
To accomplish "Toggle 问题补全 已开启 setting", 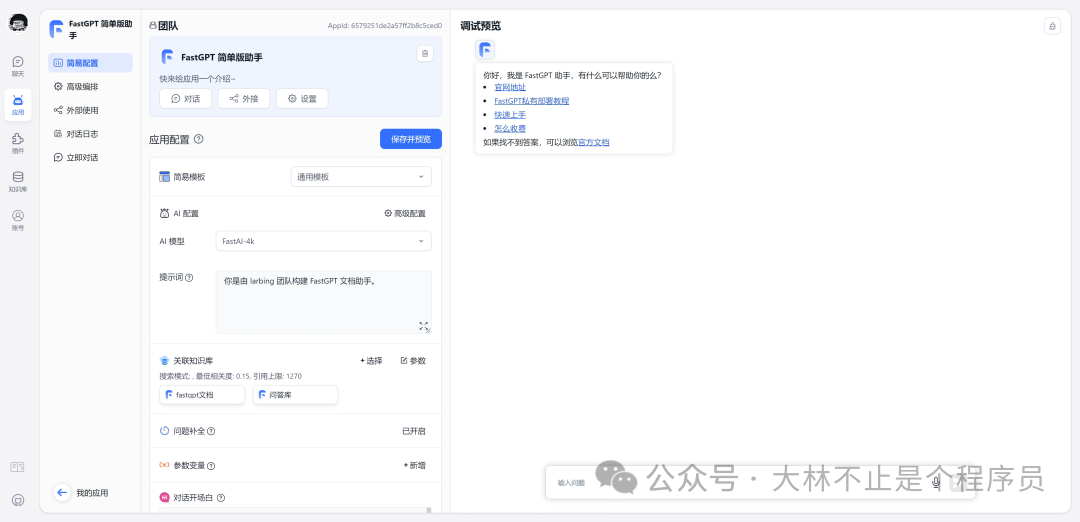I will pyautogui.click(x=414, y=431).
